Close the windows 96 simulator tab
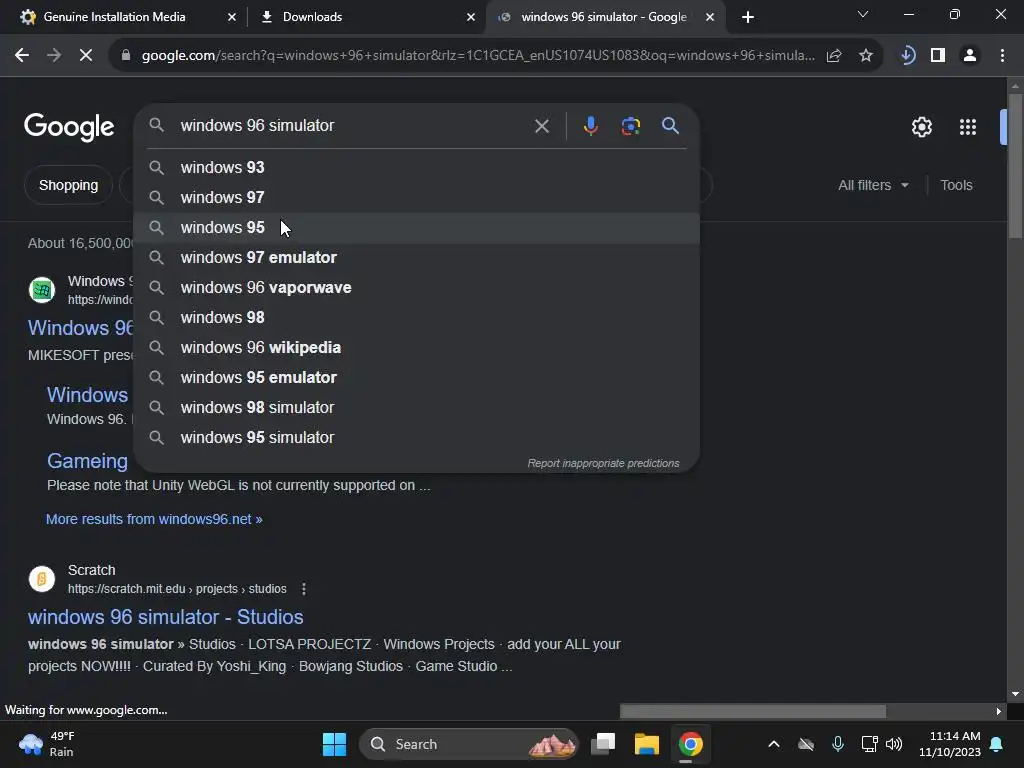This screenshot has height=768, width=1024. (710, 18)
